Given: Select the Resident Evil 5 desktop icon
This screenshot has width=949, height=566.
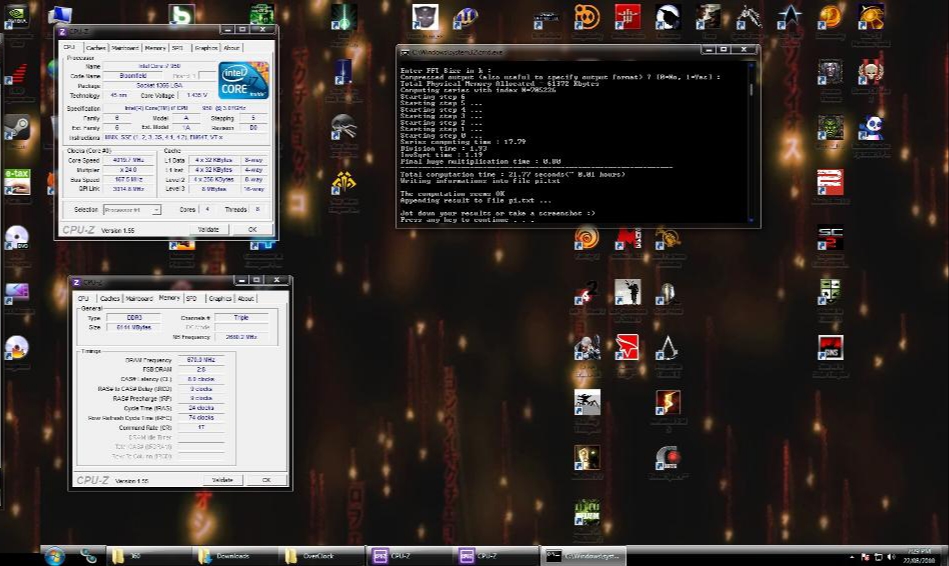Looking at the screenshot, I should [x=668, y=403].
